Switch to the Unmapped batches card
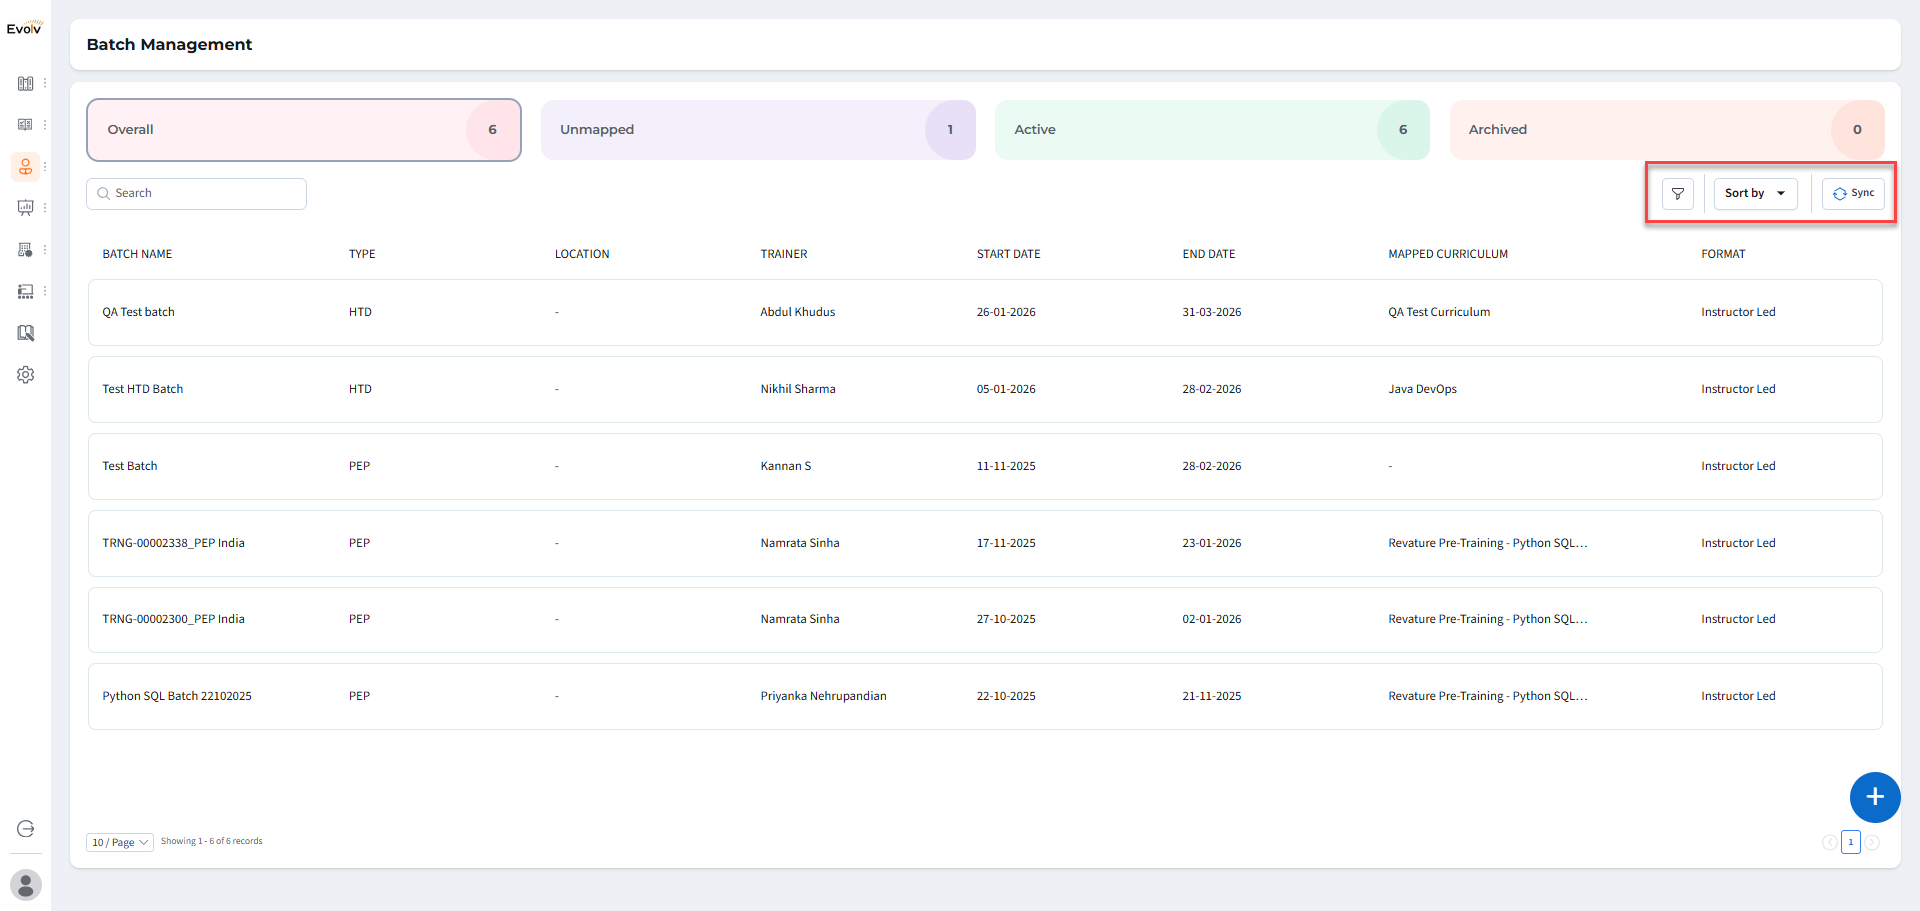This screenshot has width=1920, height=911. 758,130
